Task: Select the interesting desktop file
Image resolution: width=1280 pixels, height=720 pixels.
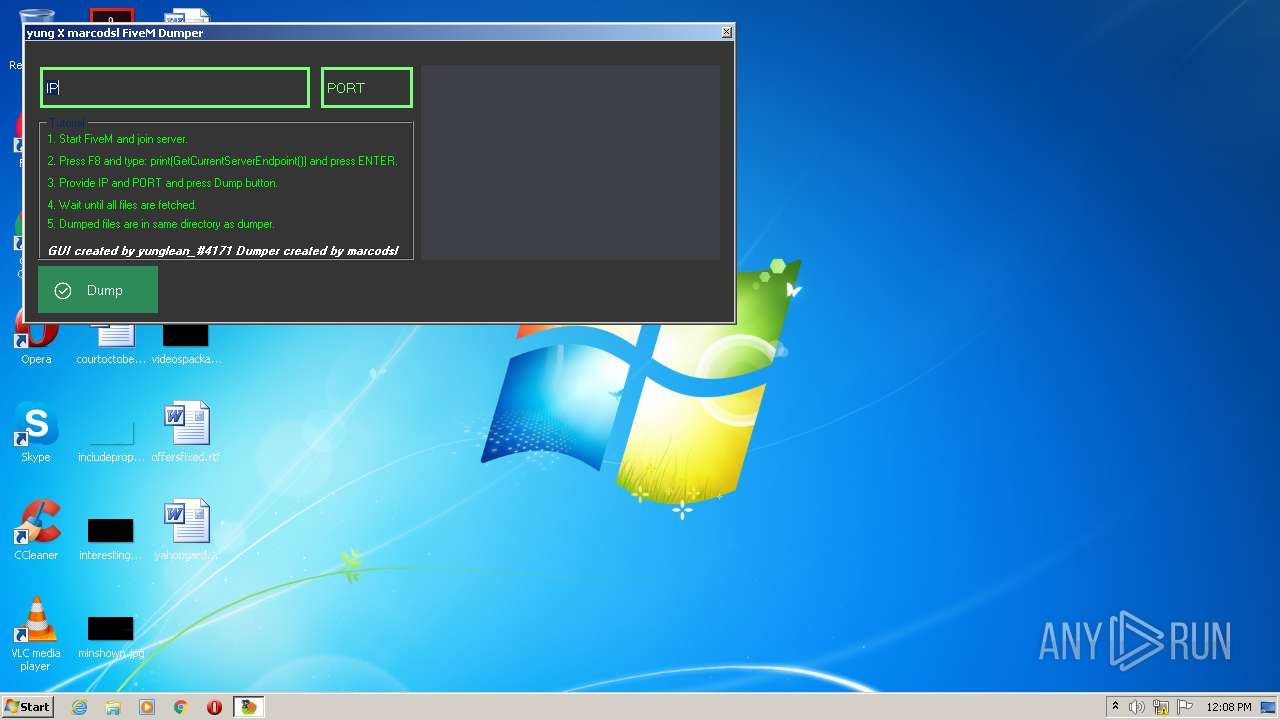Action: [x=111, y=538]
